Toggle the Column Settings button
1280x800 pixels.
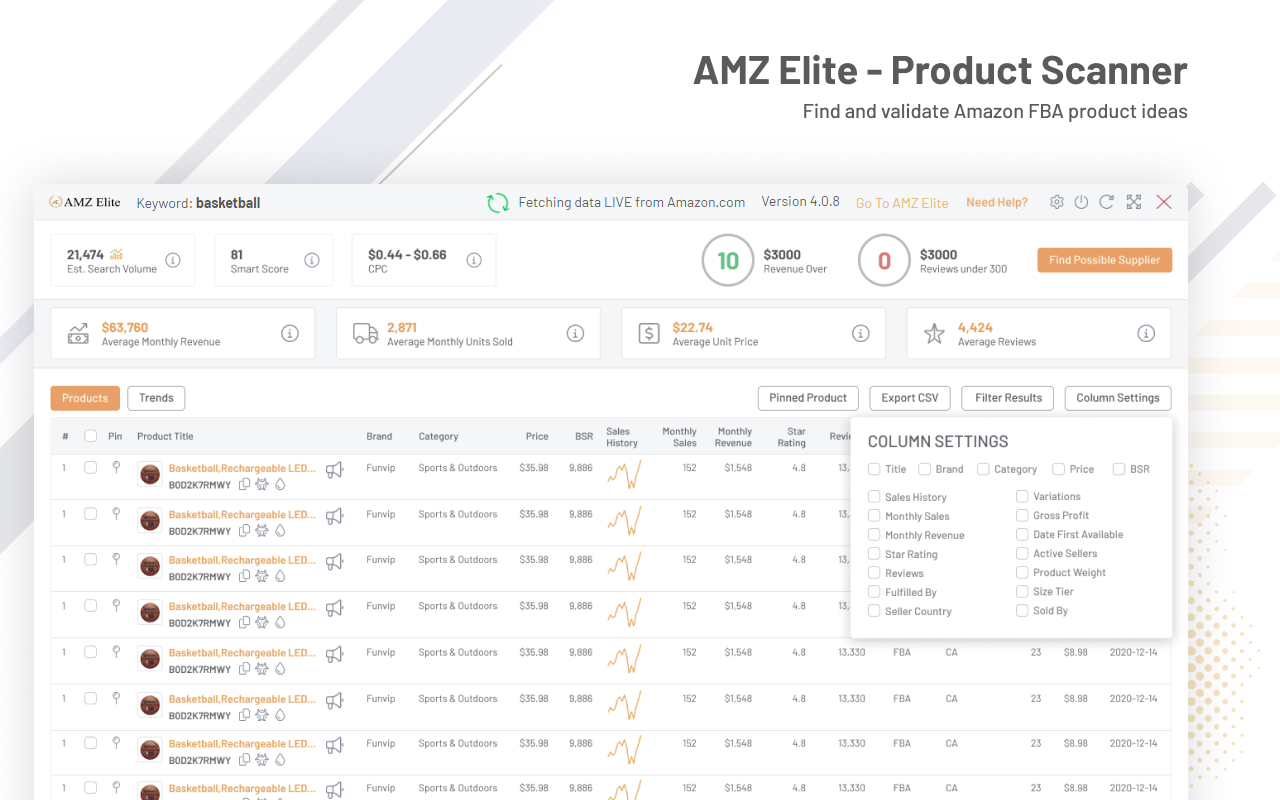(1118, 398)
